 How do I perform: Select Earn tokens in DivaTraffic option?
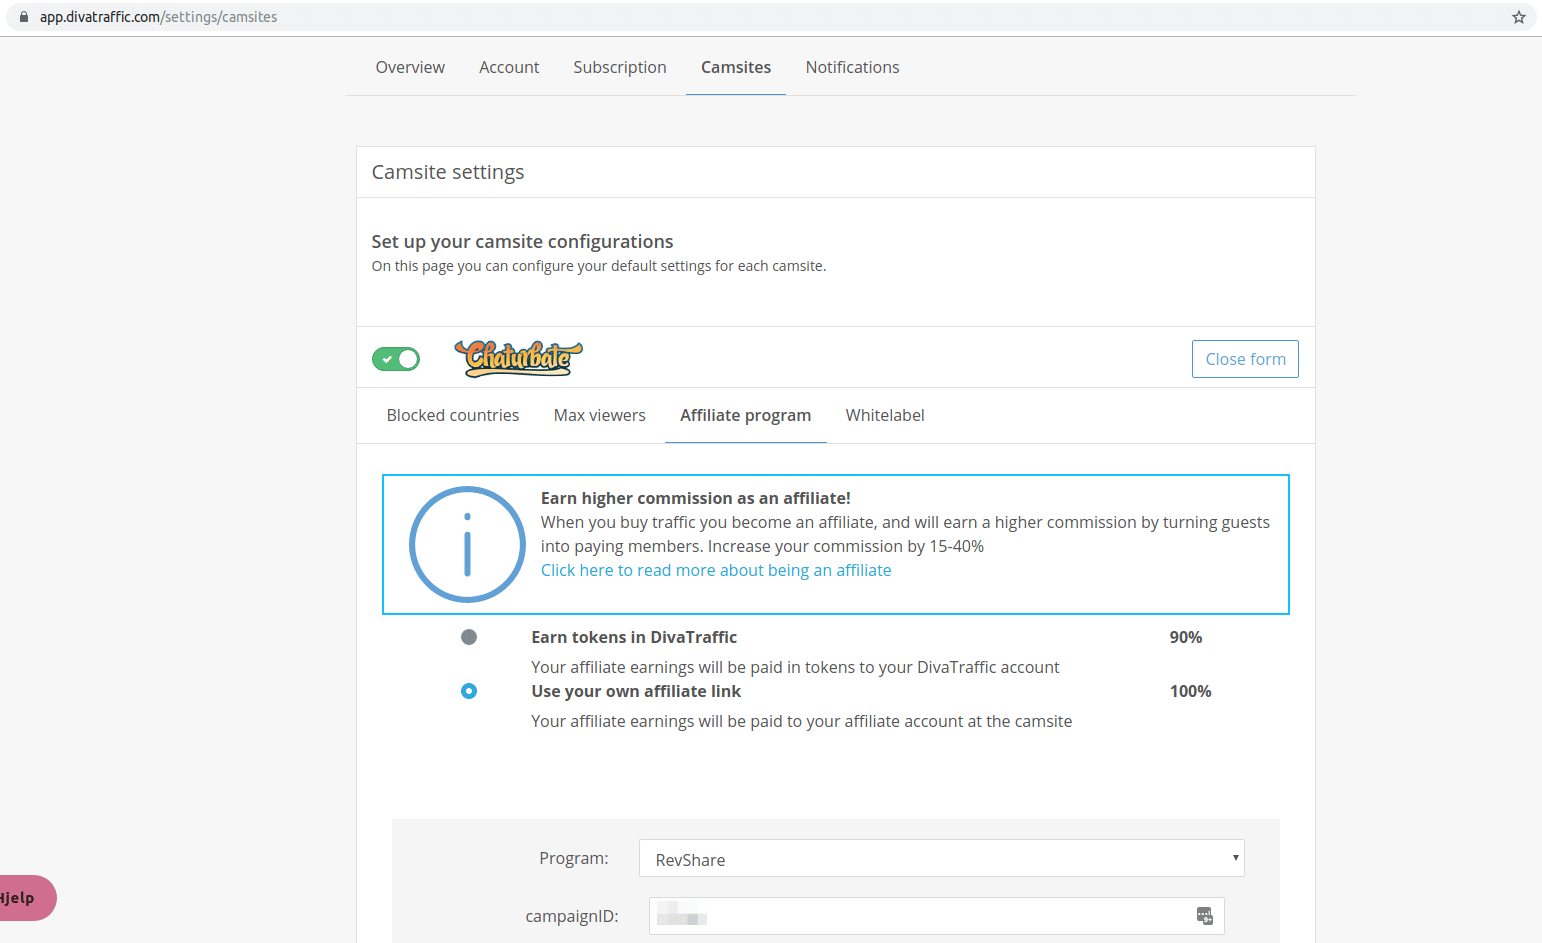click(469, 637)
